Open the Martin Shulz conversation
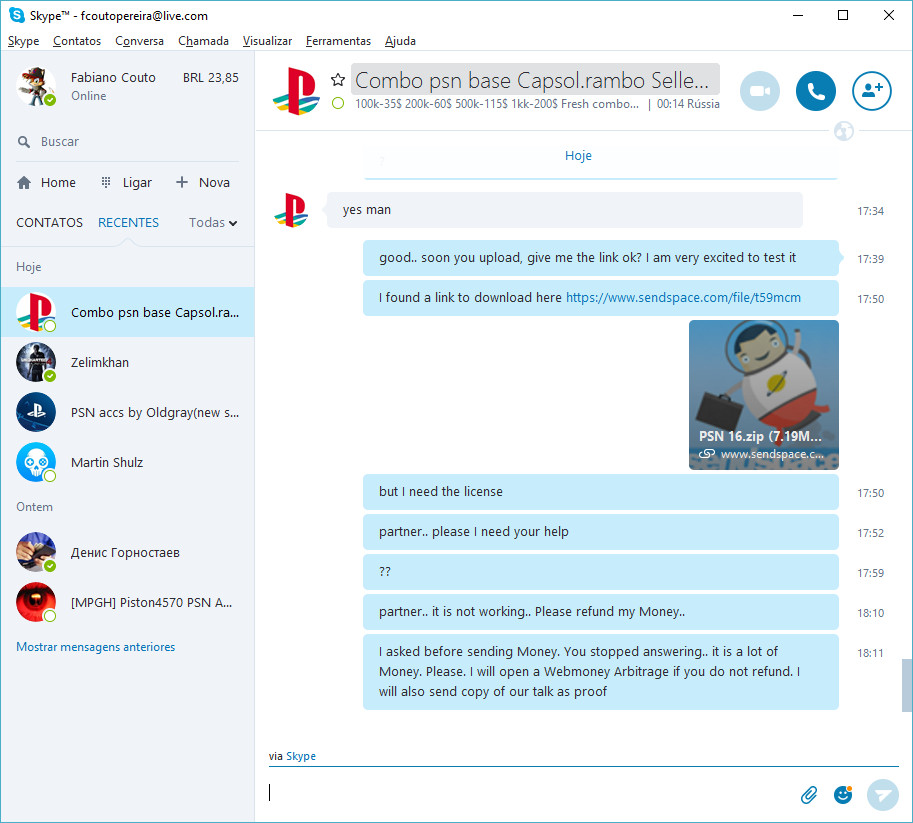Screen dimensions: 913x823 128,462
